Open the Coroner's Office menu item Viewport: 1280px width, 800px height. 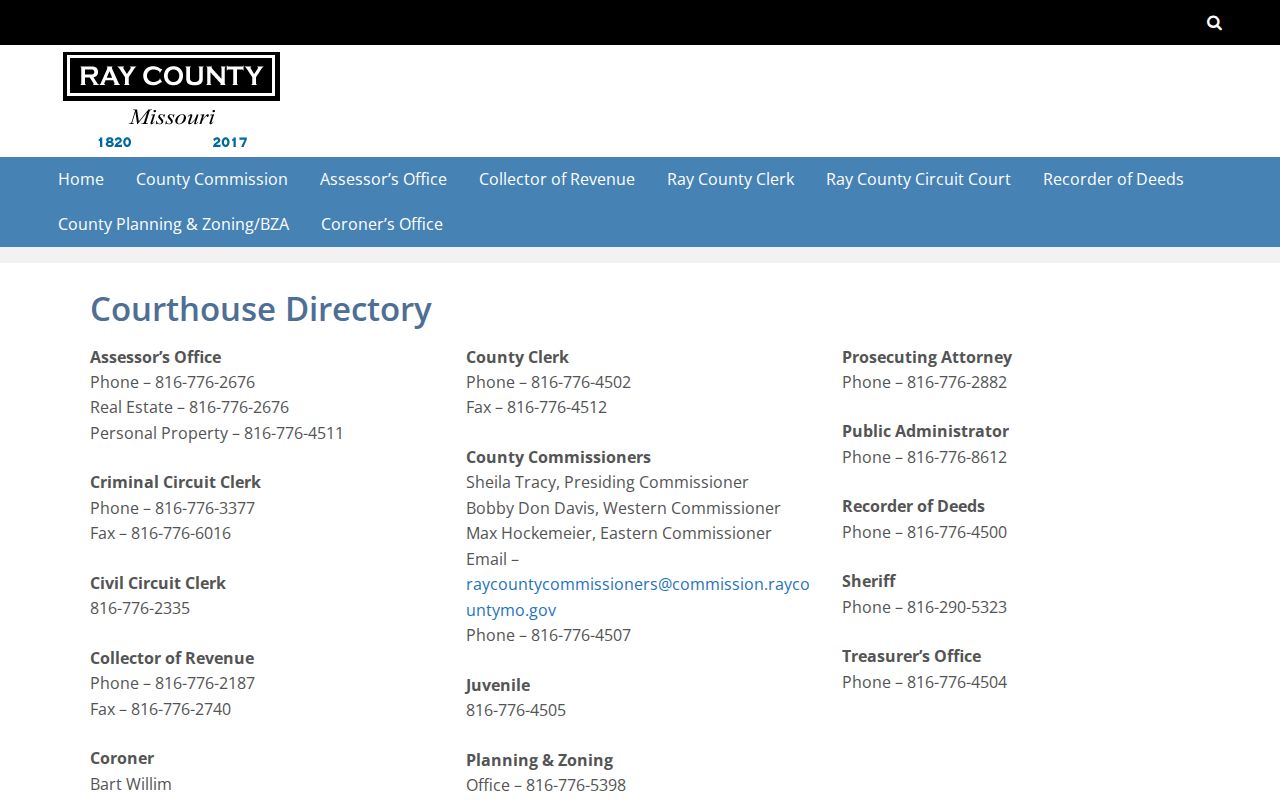click(x=382, y=224)
